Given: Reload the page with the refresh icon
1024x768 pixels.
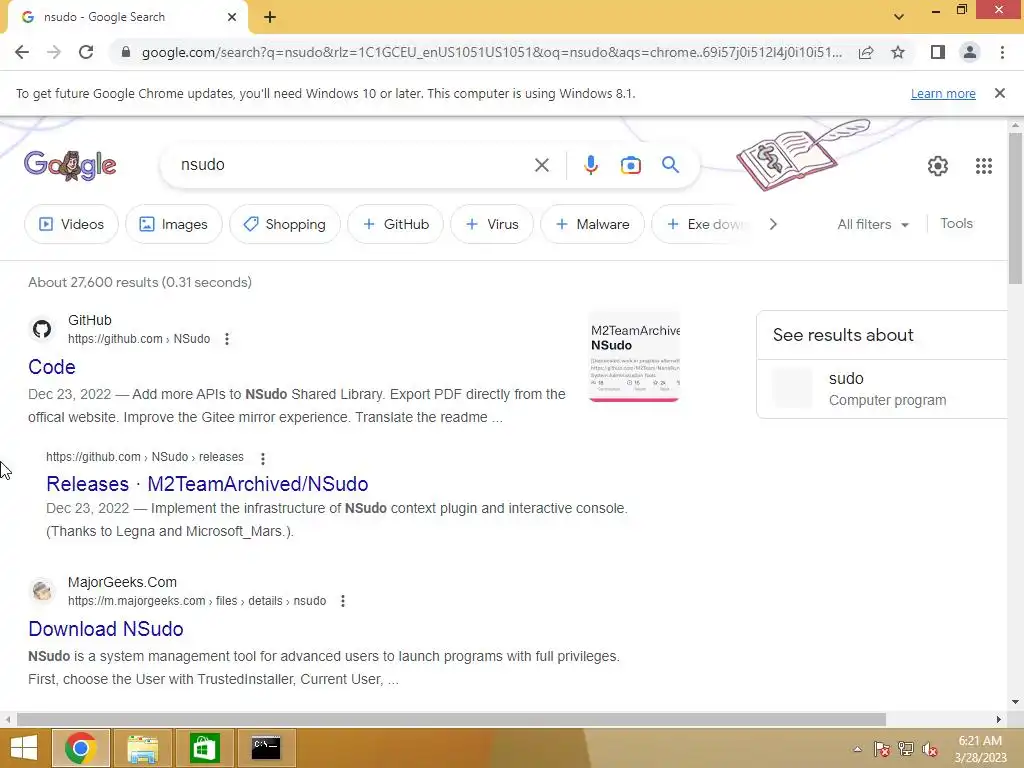Looking at the screenshot, I should point(86,52).
